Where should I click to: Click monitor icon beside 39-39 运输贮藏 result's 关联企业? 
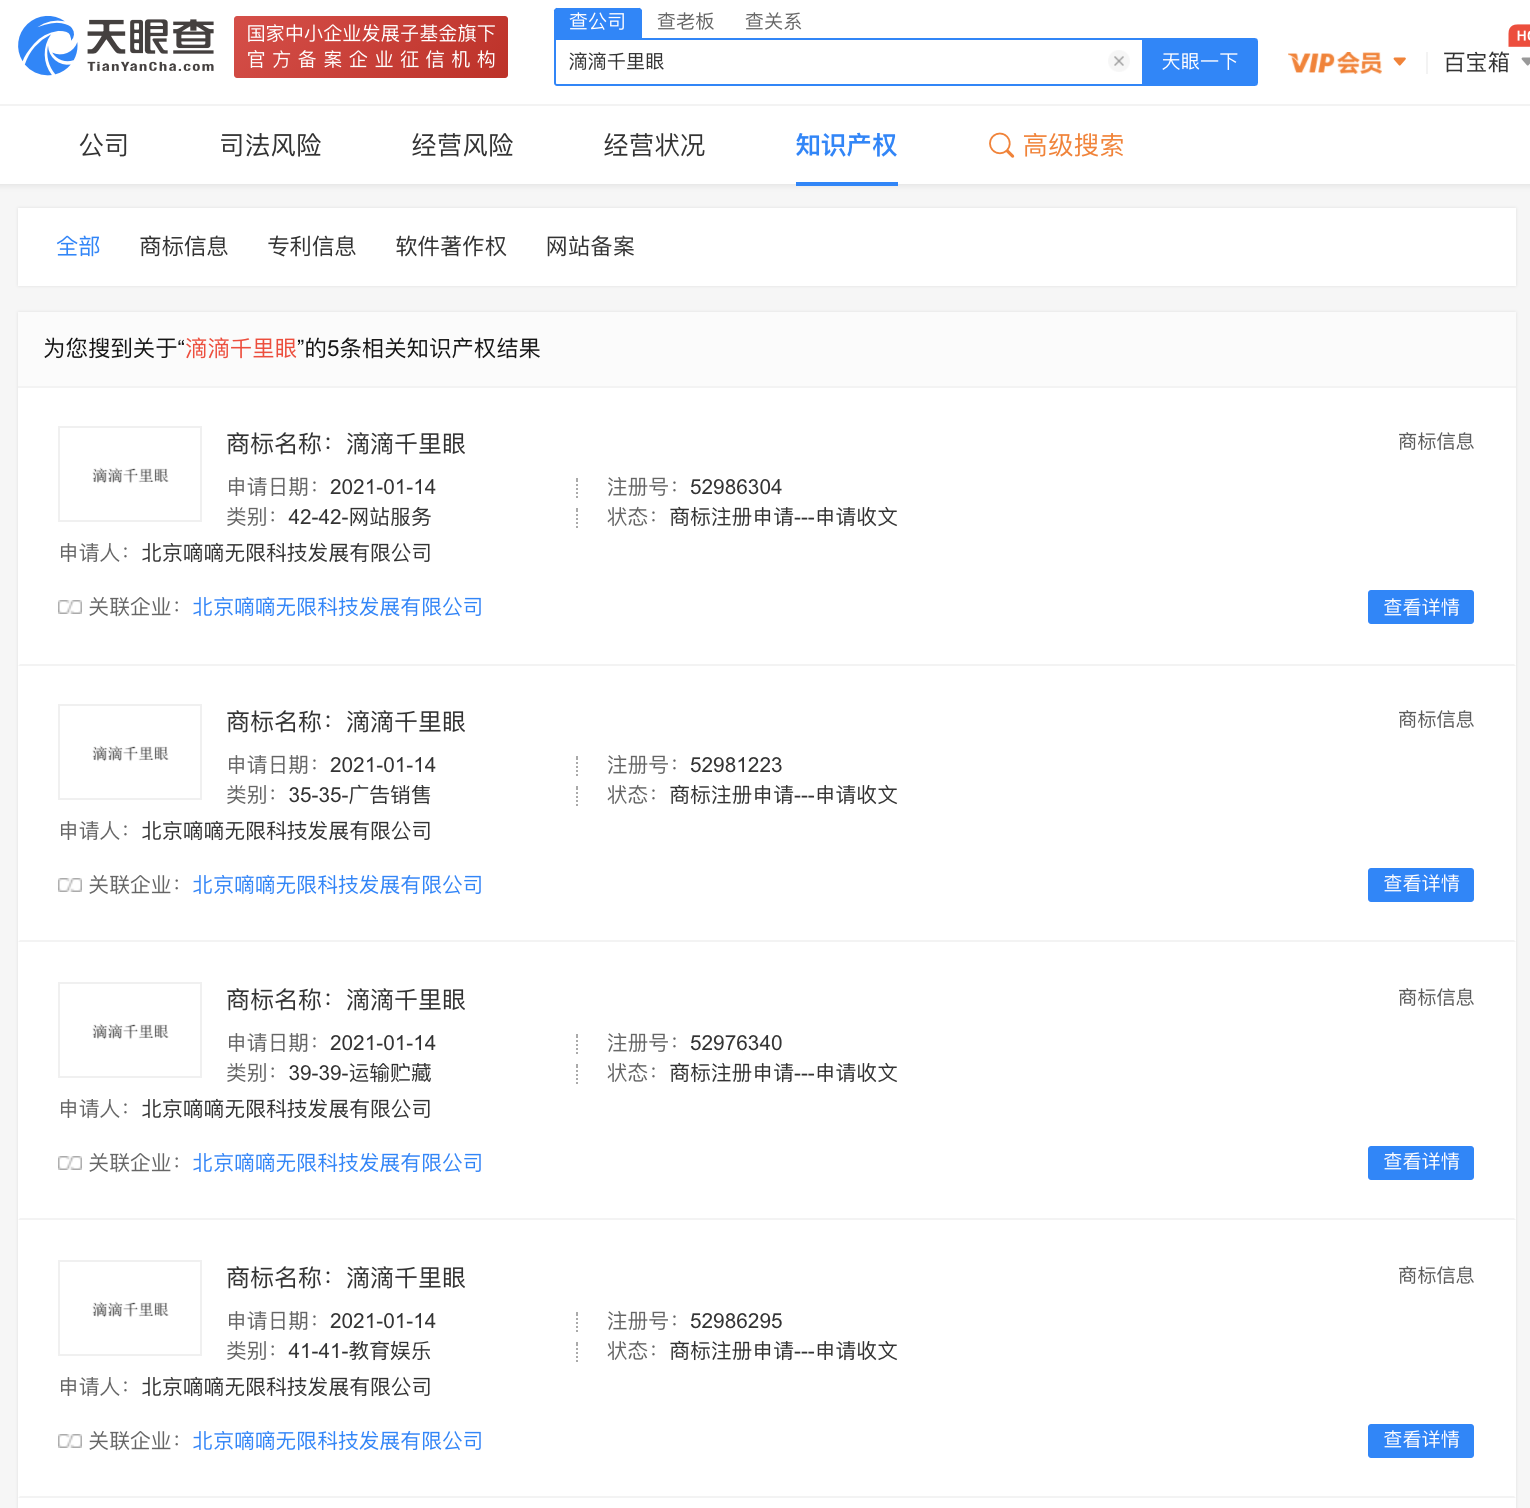(69, 1162)
